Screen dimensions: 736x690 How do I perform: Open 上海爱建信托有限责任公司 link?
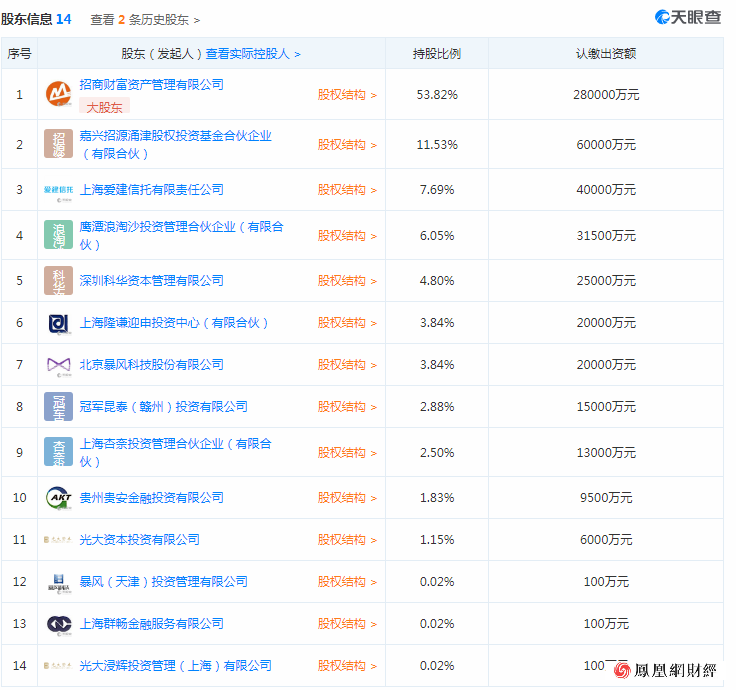pos(152,190)
